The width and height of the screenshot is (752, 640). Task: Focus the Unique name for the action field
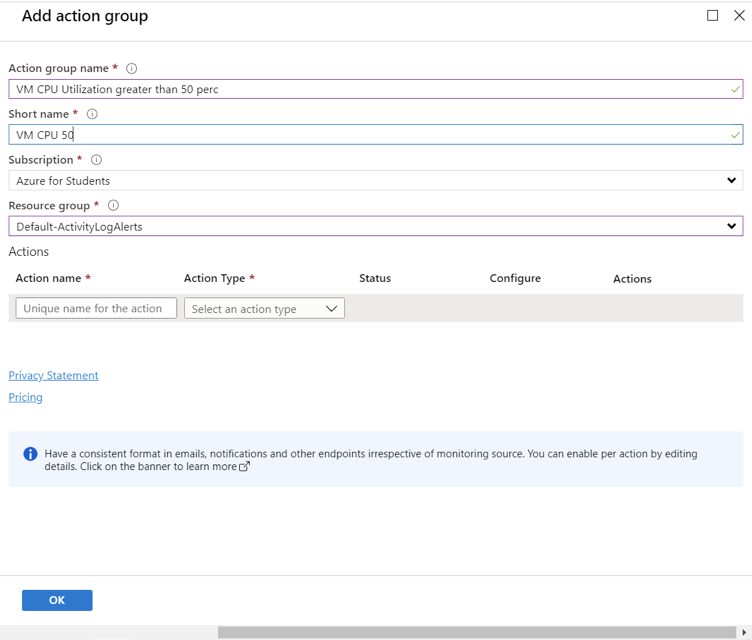[96, 309]
